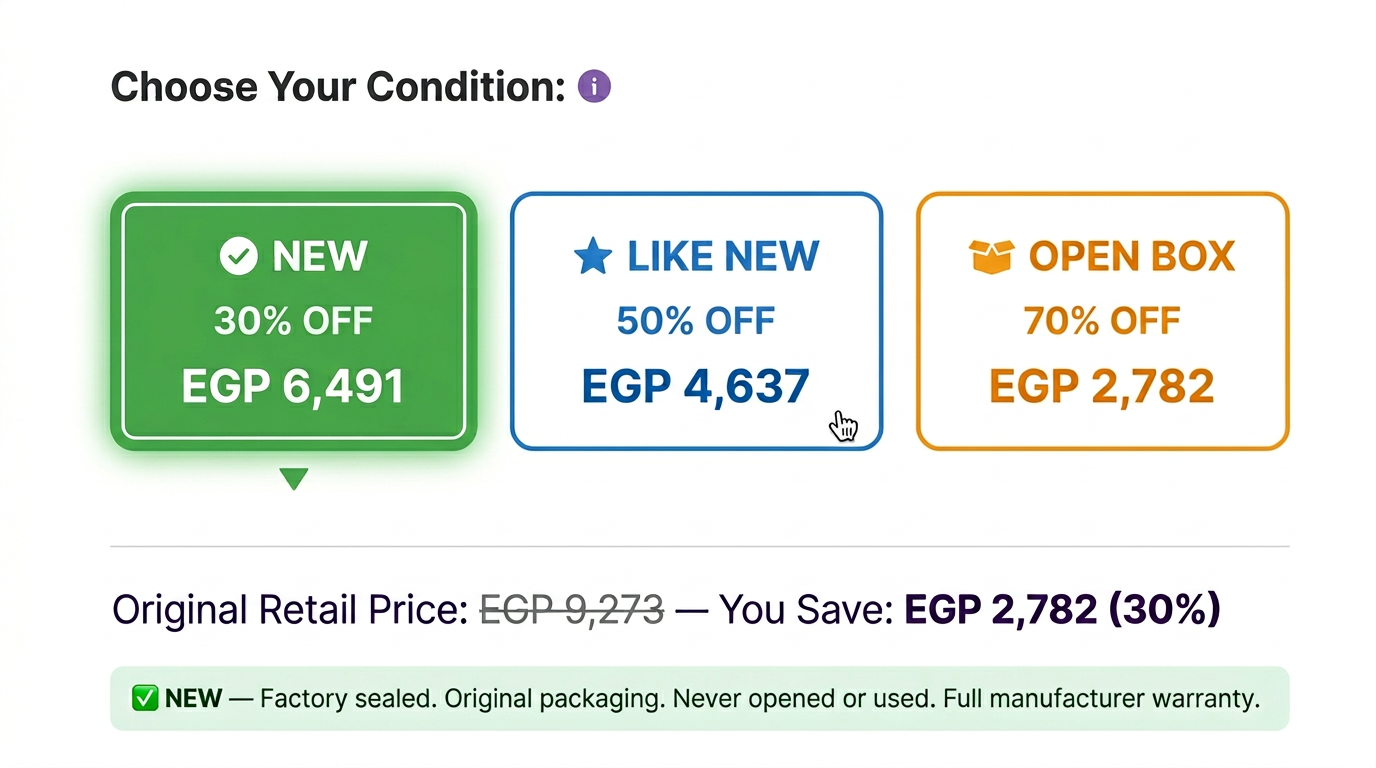Click the 50% OFF label
1376x768 pixels.
tap(696, 321)
